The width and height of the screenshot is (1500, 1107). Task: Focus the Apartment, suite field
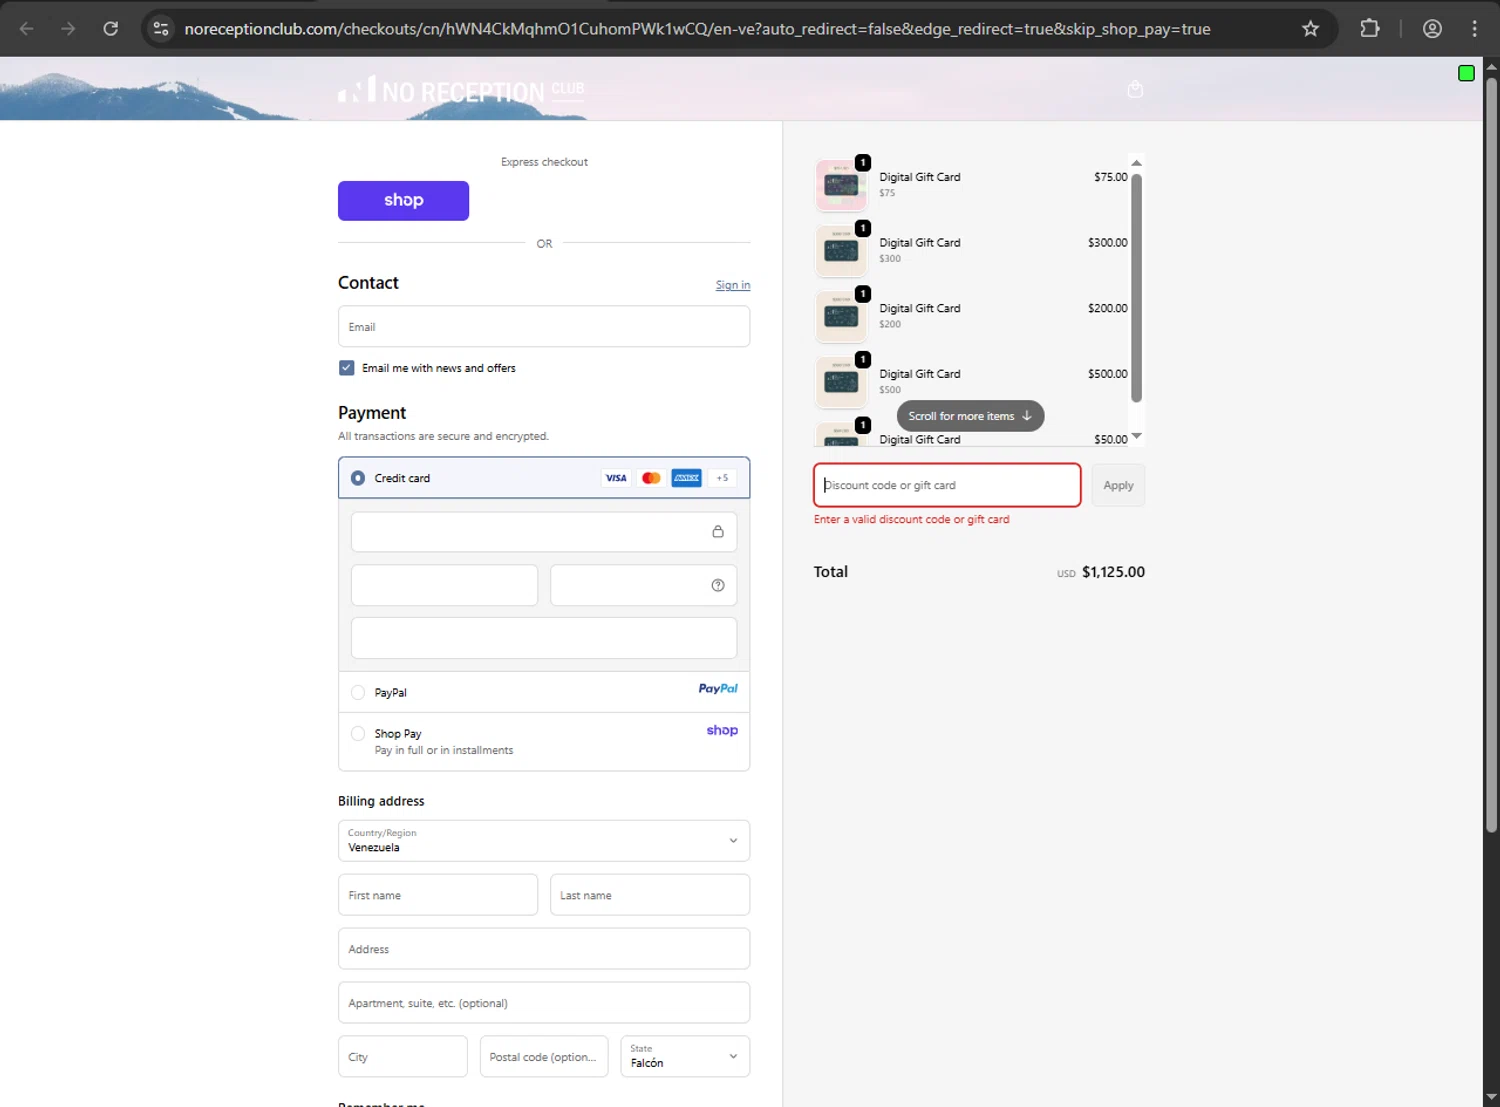tap(544, 1003)
